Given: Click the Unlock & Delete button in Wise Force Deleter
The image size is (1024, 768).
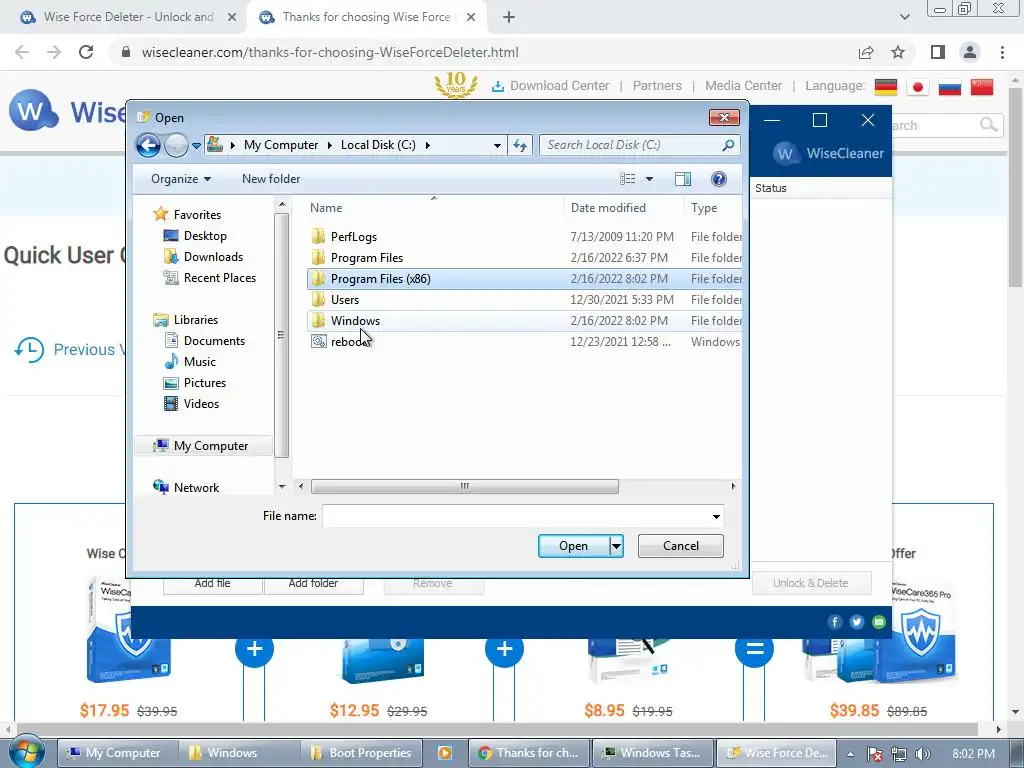Looking at the screenshot, I should (811, 583).
